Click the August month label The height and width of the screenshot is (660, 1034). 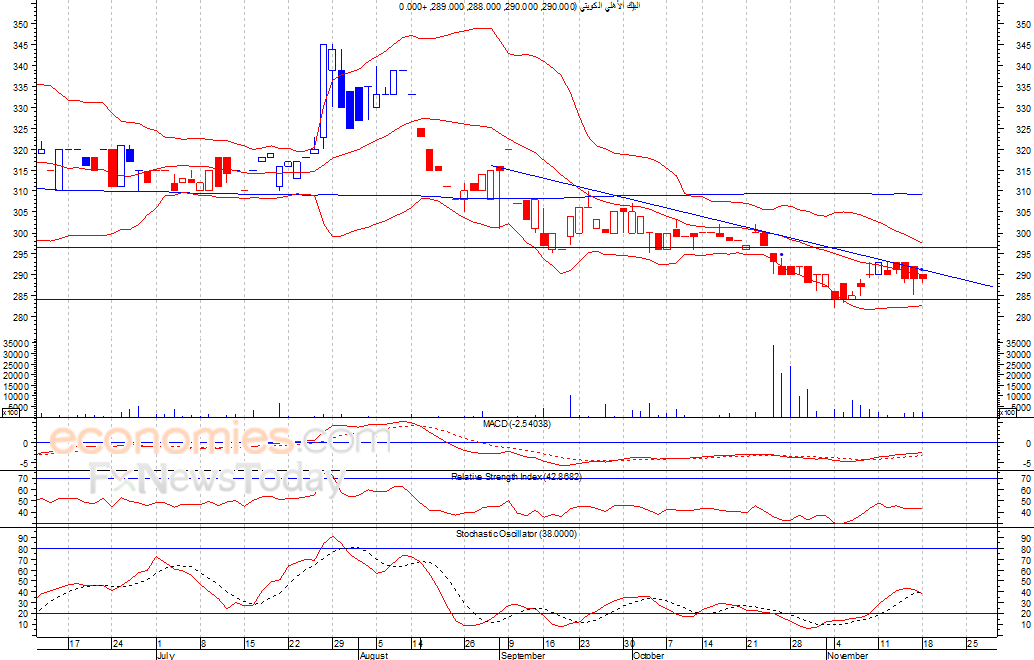pyautogui.click(x=374, y=655)
